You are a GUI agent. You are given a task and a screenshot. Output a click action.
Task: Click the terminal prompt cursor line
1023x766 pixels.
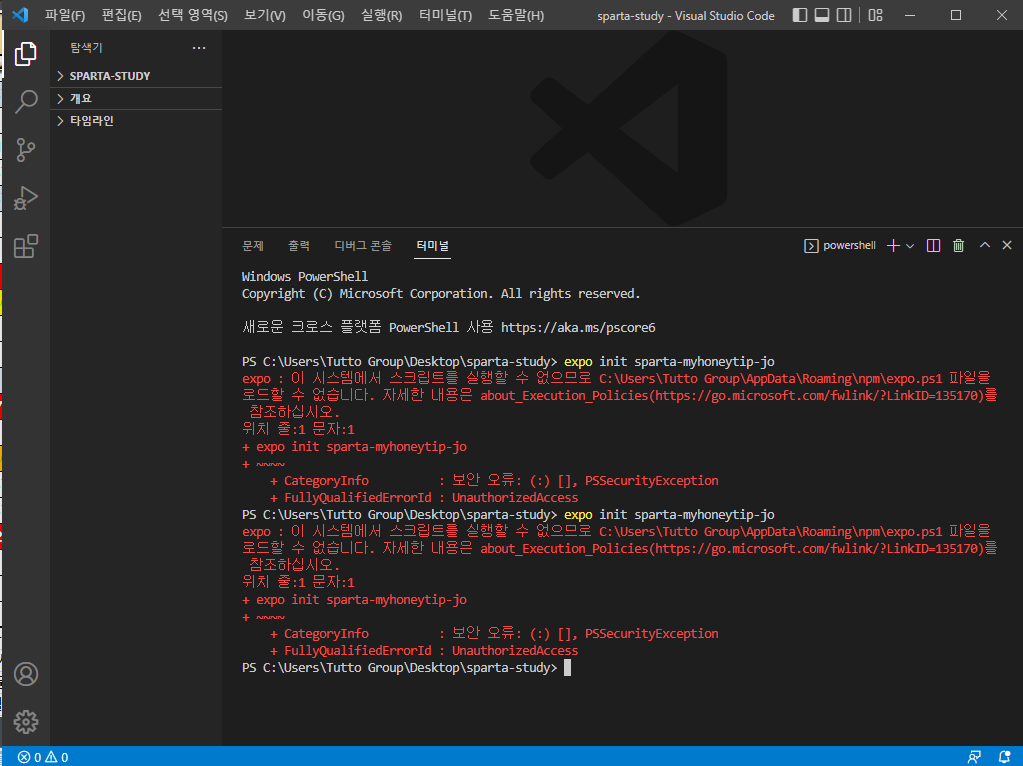click(x=406, y=667)
